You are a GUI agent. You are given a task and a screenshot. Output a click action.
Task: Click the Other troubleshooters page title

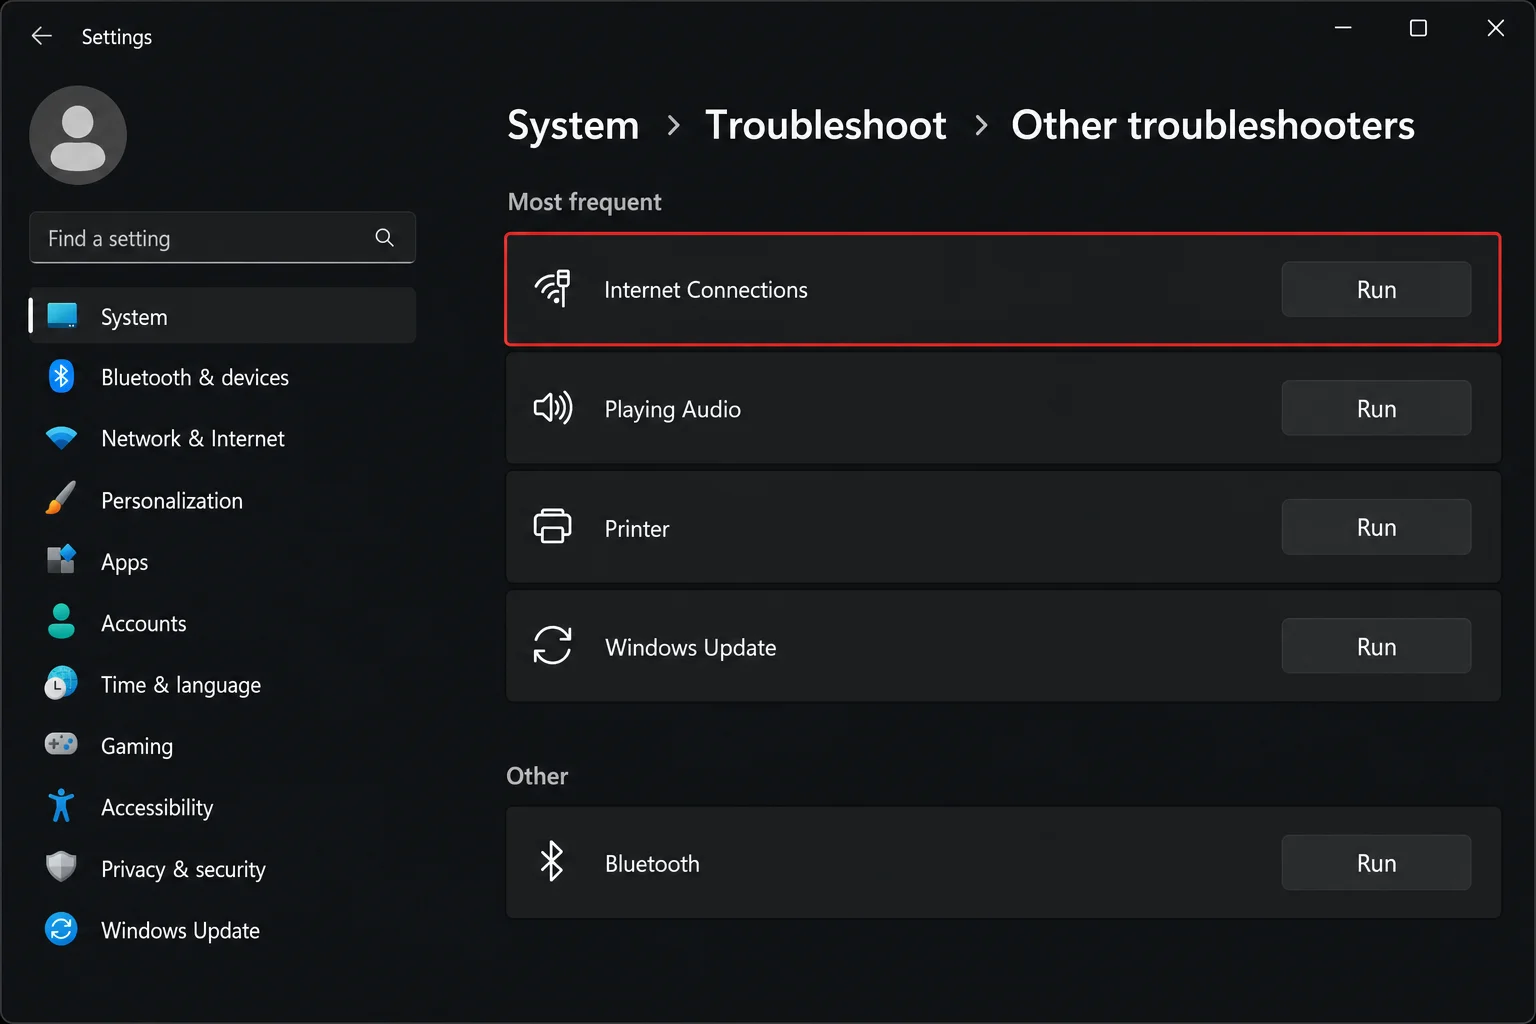pyautogui.click(x=1213, y=125)
